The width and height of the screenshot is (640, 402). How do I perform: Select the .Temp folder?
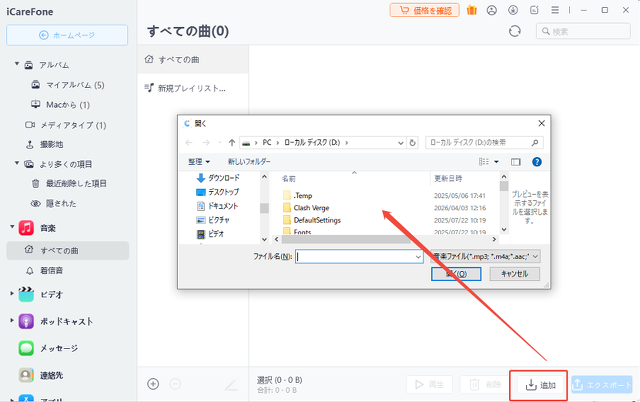(x=298, y=195)
